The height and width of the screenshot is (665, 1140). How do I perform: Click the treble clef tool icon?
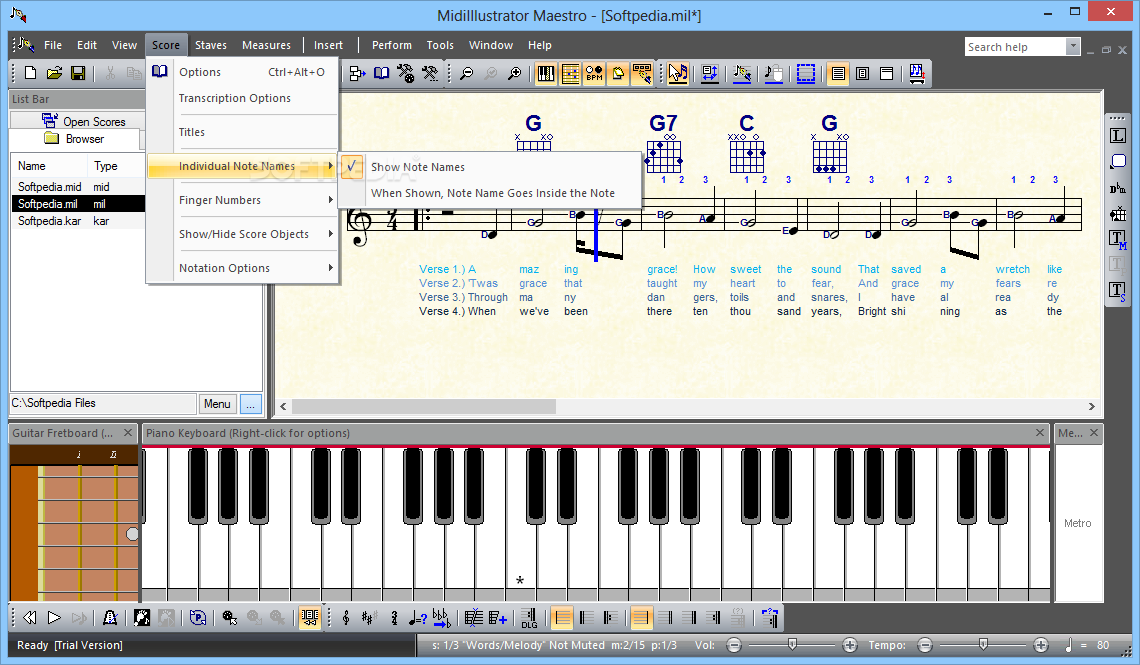click(x=346, y=618)
